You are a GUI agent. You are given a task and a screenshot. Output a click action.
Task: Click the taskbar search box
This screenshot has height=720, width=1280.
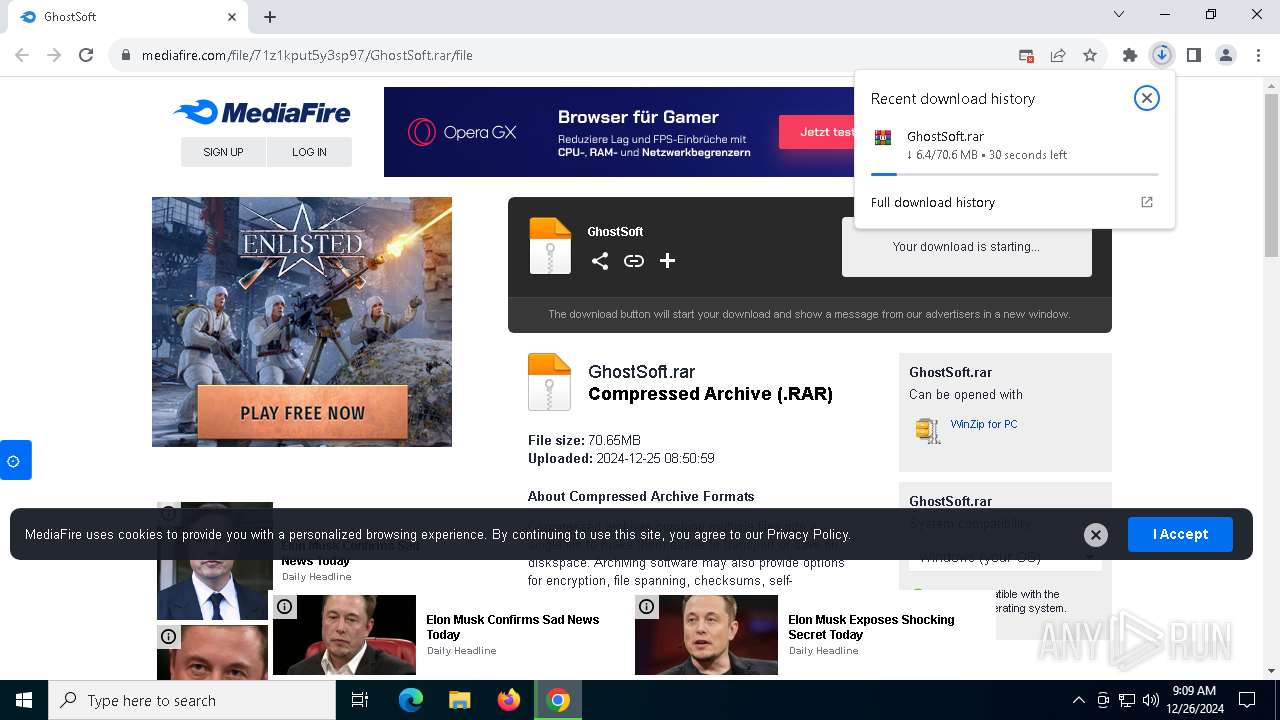tap(192, 700)
